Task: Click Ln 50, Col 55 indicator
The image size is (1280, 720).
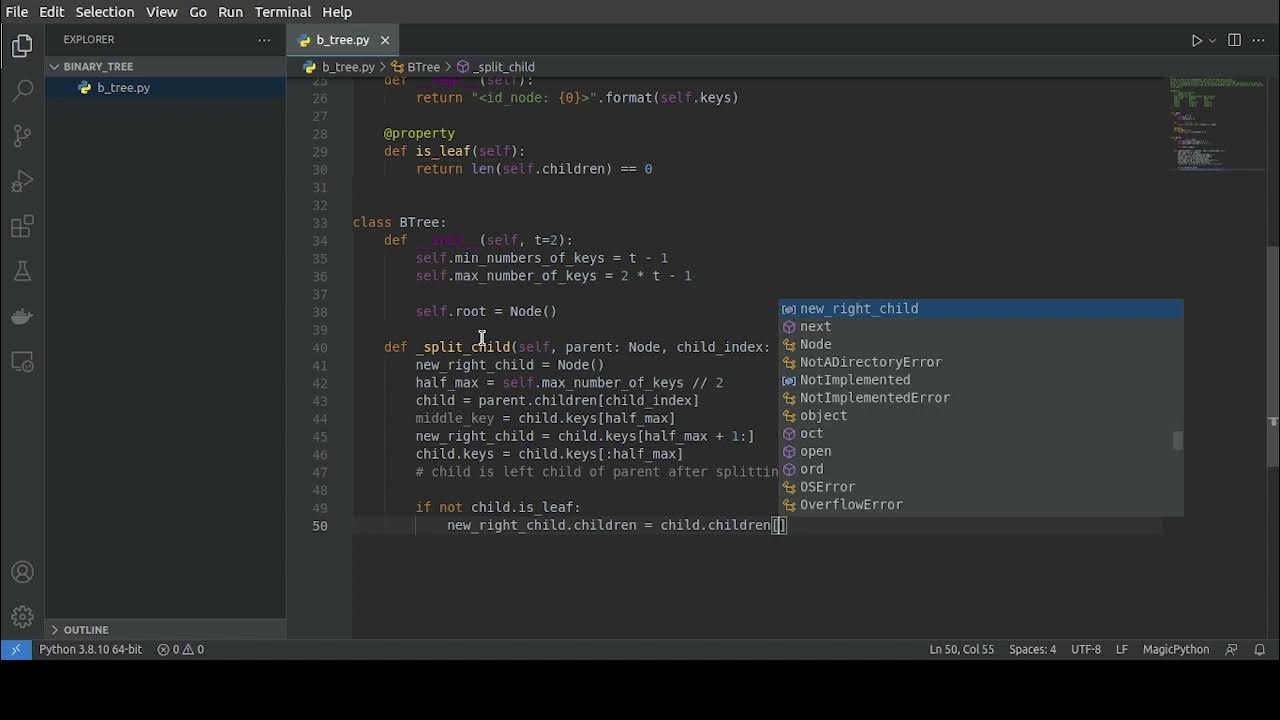Action: click(961, 649)
